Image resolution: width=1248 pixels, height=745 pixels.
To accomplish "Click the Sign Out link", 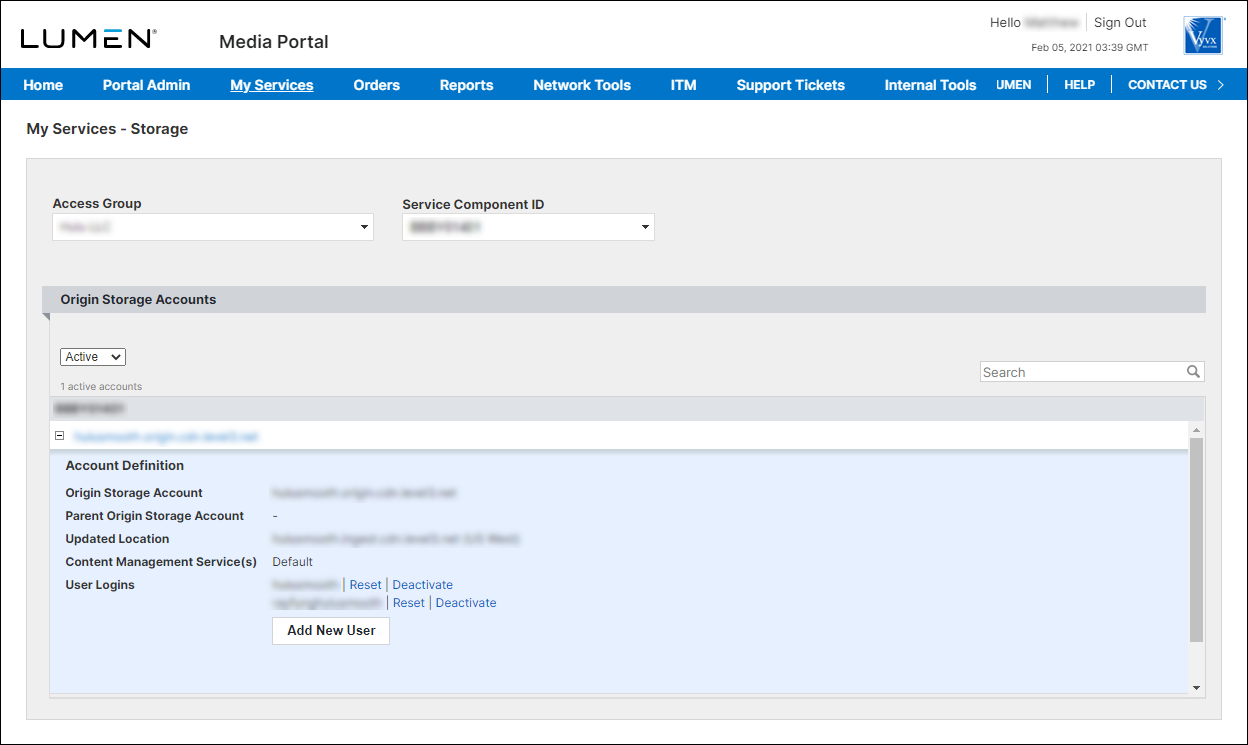I will 1120,22.
